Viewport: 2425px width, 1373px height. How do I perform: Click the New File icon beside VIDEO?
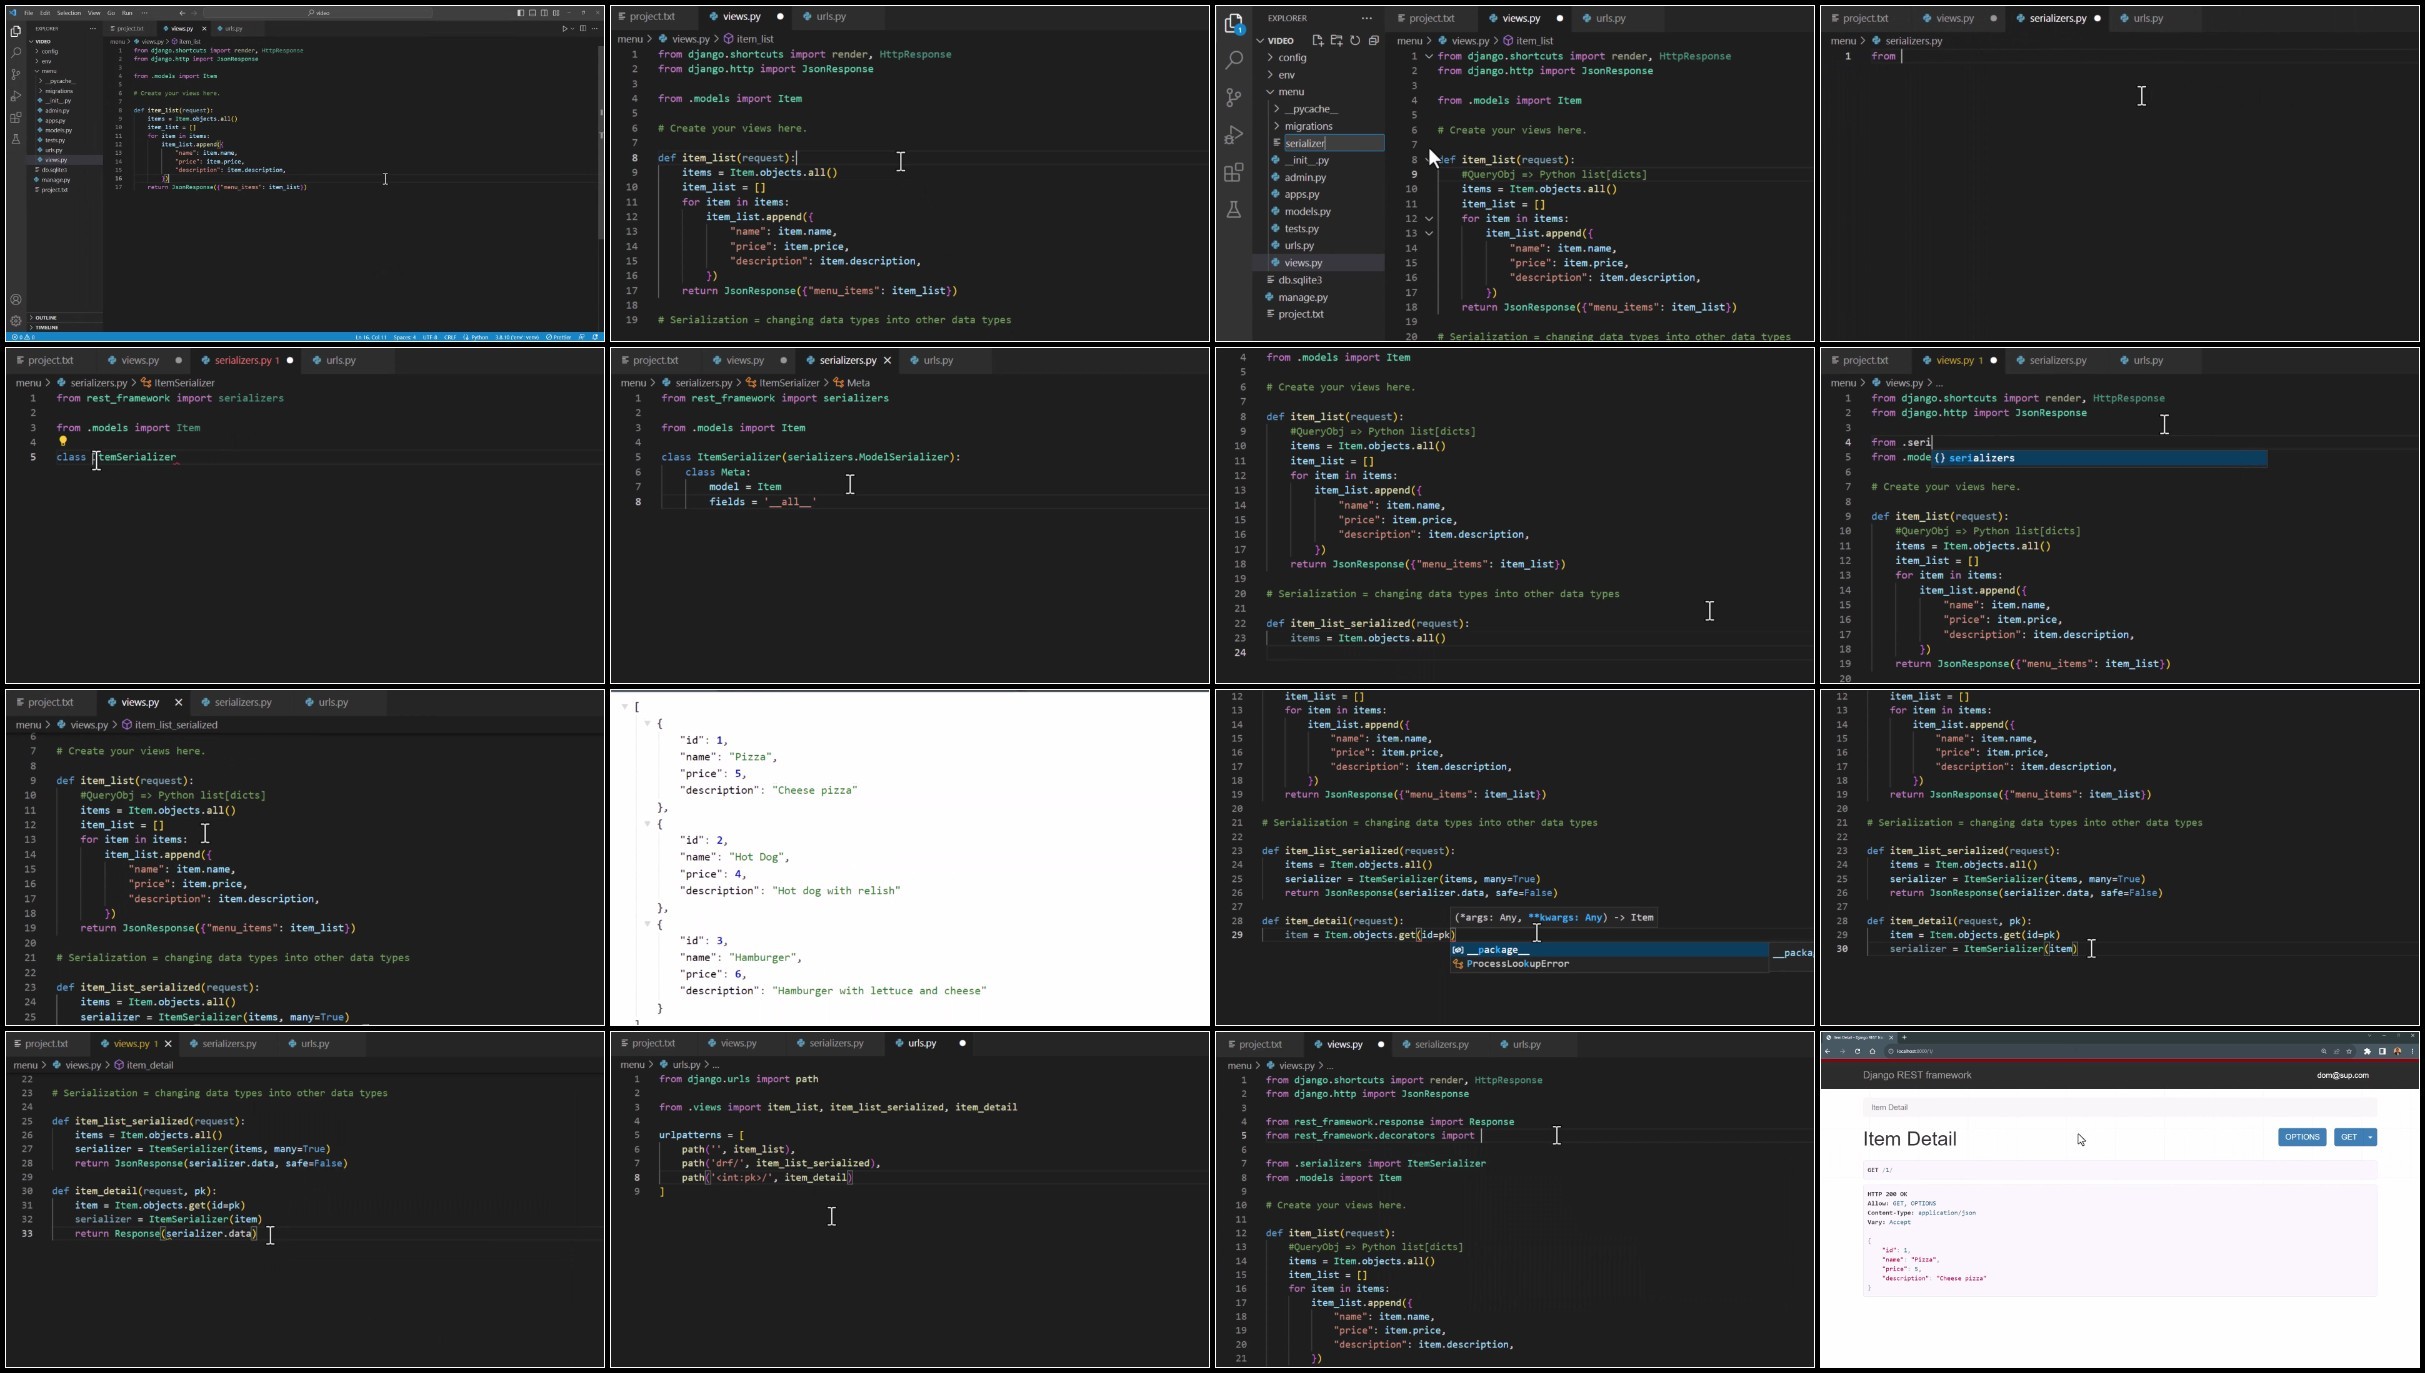point(1317,41)
